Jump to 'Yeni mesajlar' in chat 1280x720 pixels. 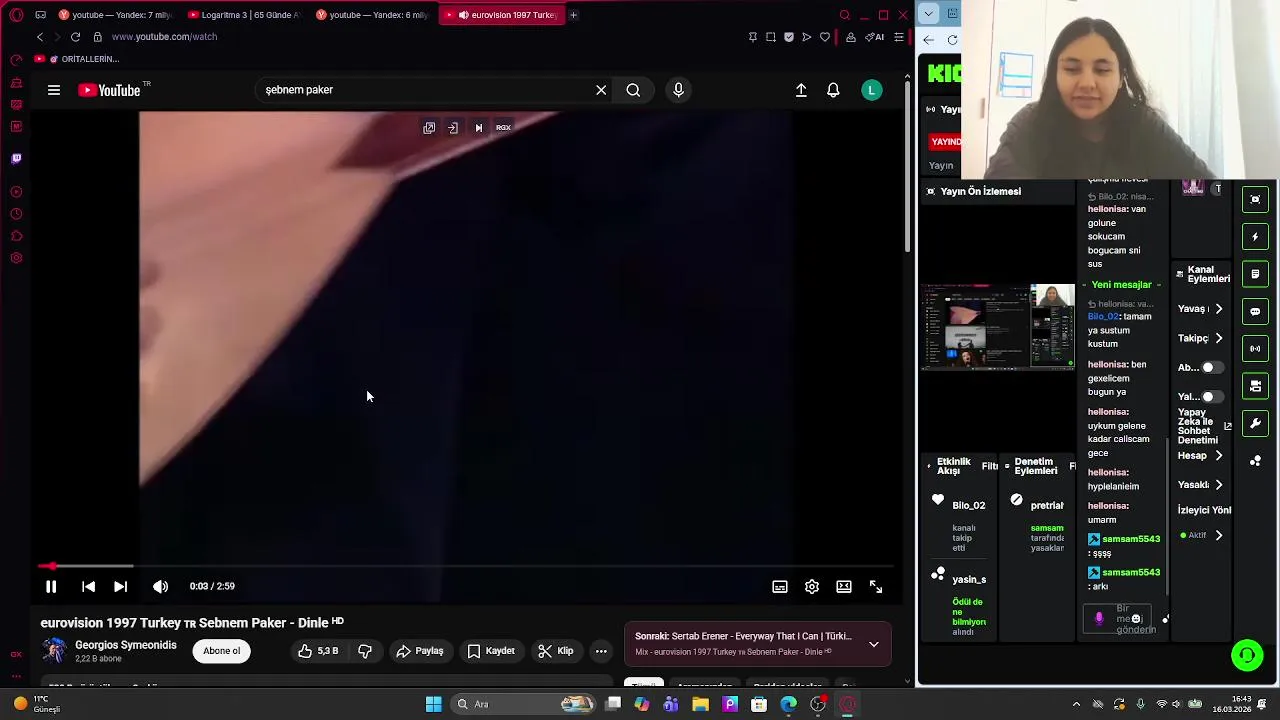[x=1121, y=285]
